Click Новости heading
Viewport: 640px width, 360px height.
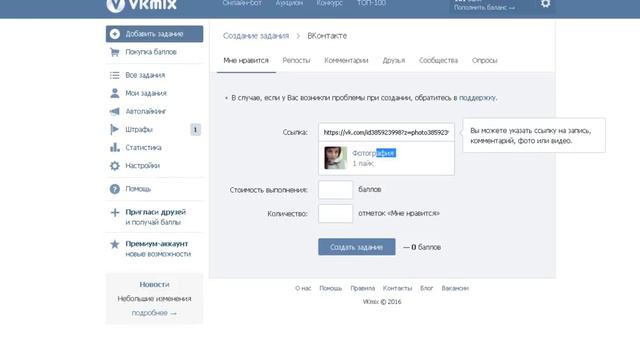(154, 284)
